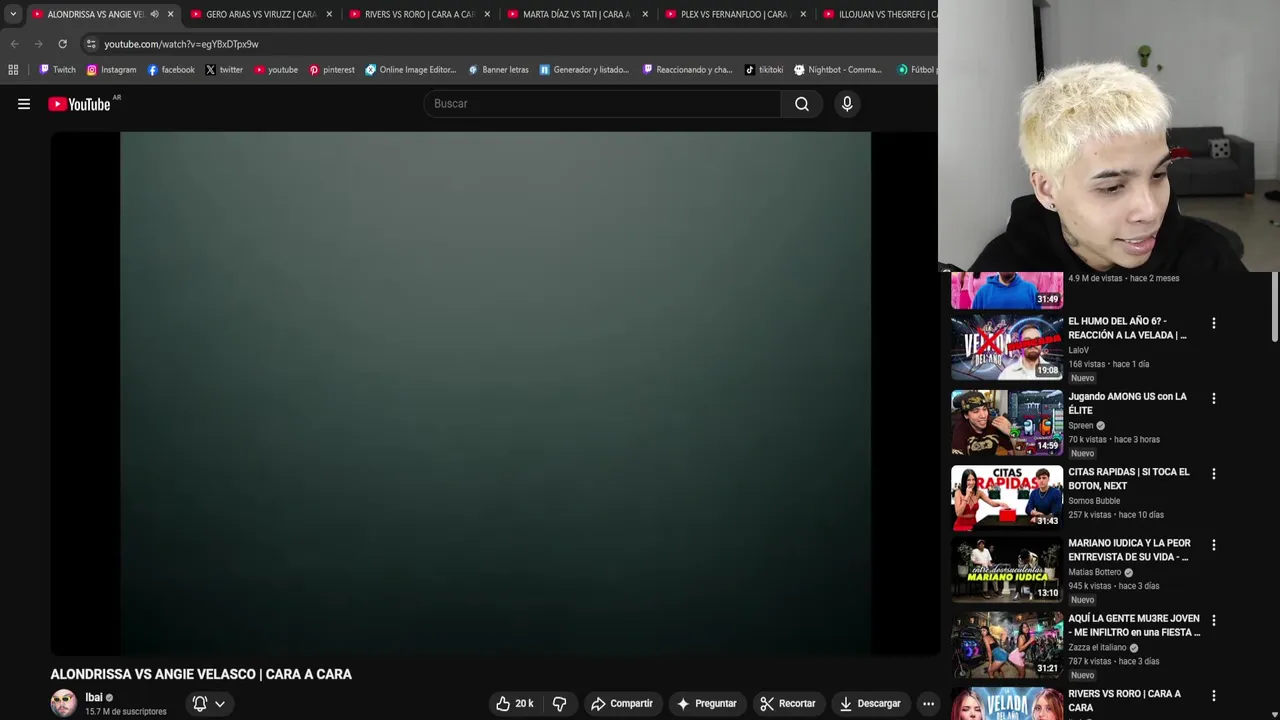Image resolution: width=1280 pixels, height=720 pixels.
Task: Switch to MARTA DÍAZ VS TATI tab
Action: point(576,14)
